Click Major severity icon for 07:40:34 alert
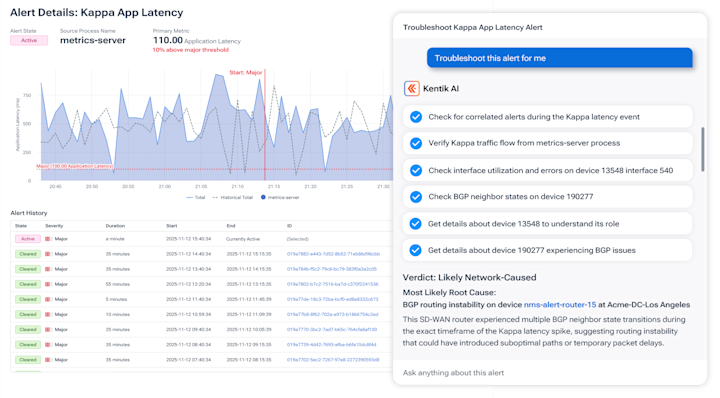This screenshot has width=720, height=398. coord(47,360)
